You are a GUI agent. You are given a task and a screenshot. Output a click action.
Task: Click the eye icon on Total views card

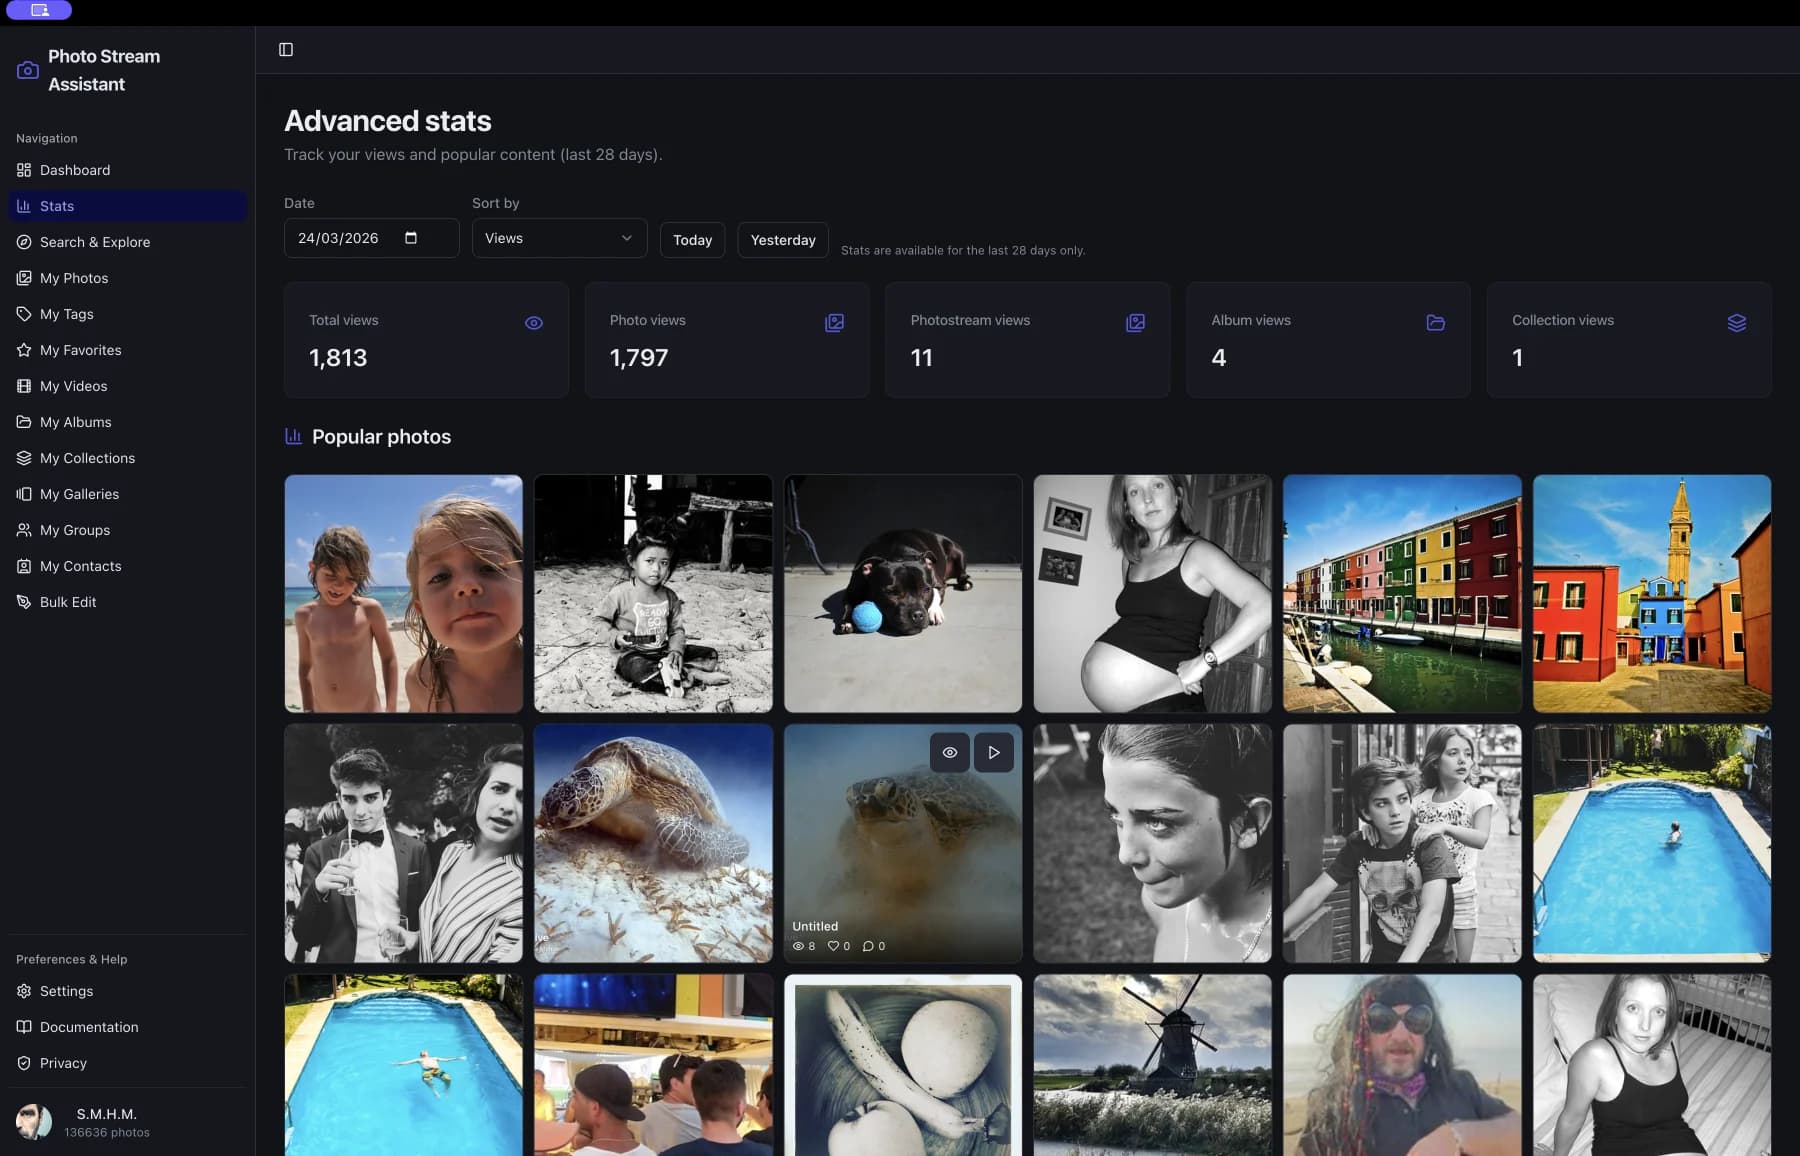click(x=534, y=322)
